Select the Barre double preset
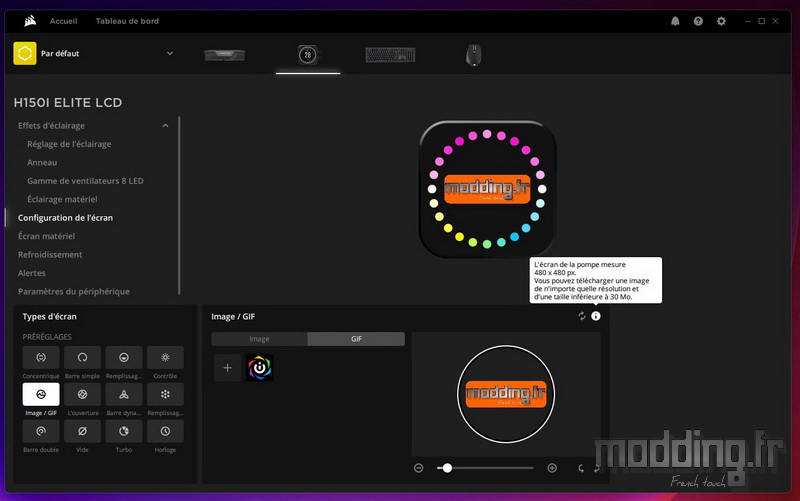 pos(41,432)
